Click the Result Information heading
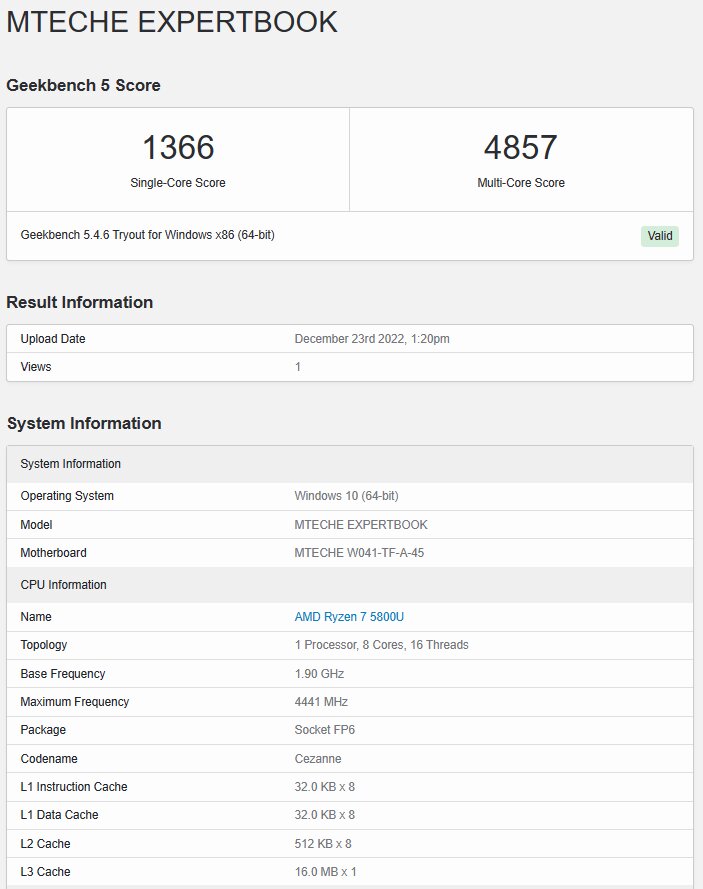This screenshot has height=889, width=703. 80,302
